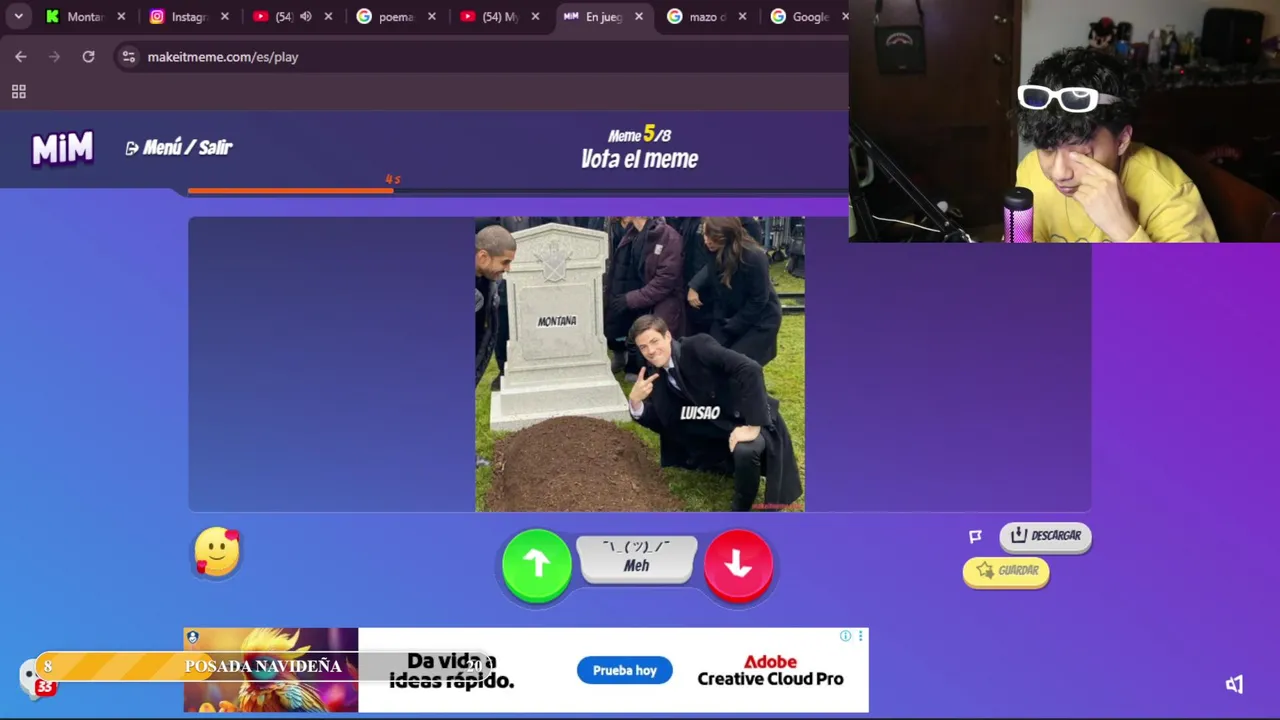1280x720 pixels.
Task: Toggle sound with speaker icon bottom right
Action: pyautogui.click(x=1235, y=684)
